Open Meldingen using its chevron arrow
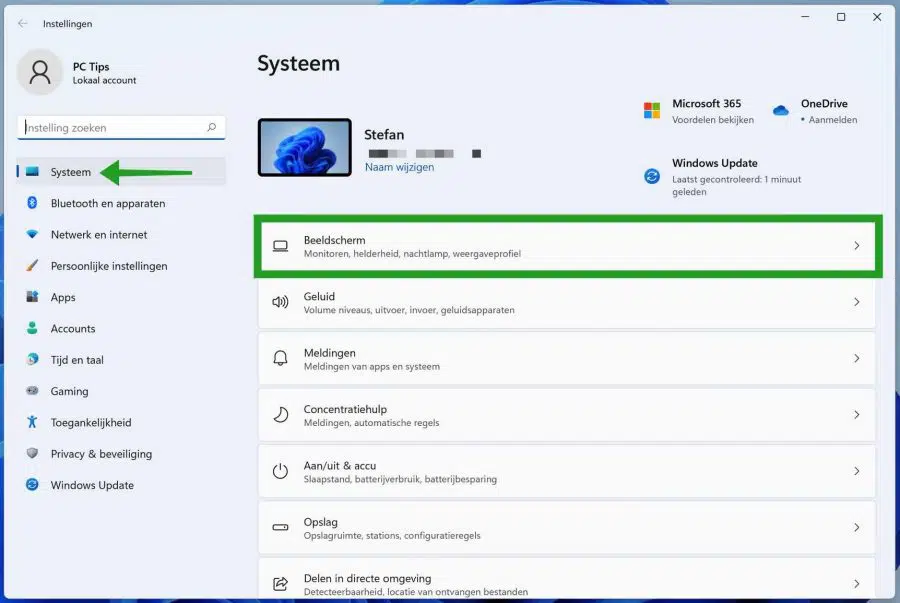 point(856,358)
